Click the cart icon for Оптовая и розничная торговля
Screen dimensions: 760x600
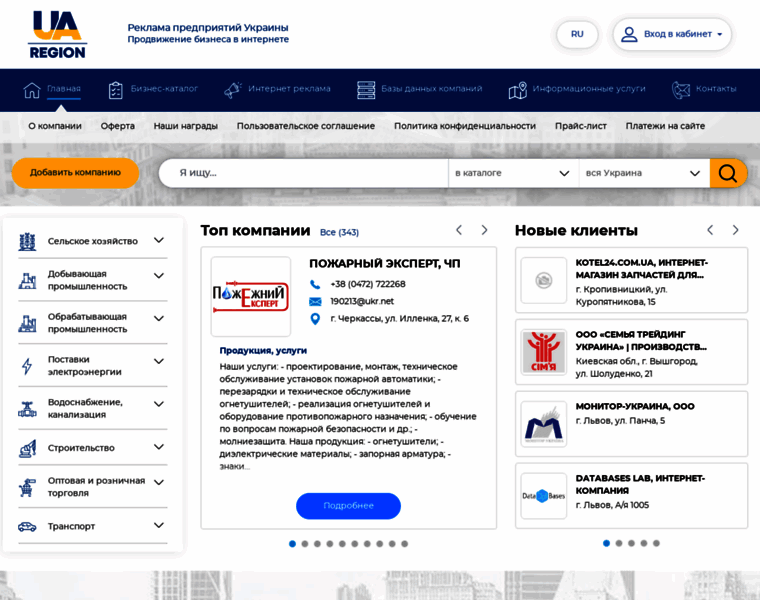pos(27,487)
